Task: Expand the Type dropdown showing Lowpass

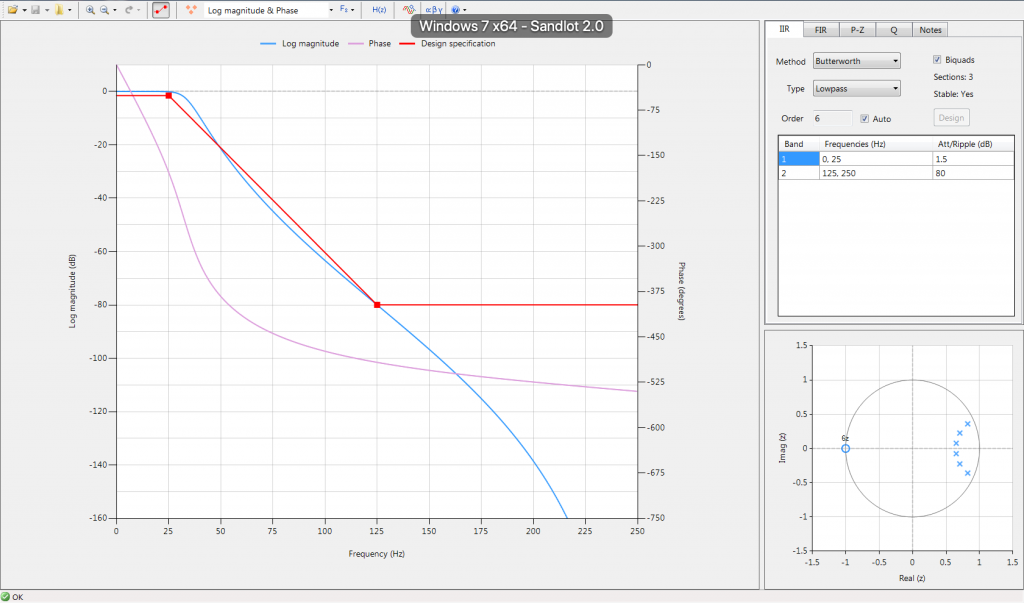Action: click(856, 89)
